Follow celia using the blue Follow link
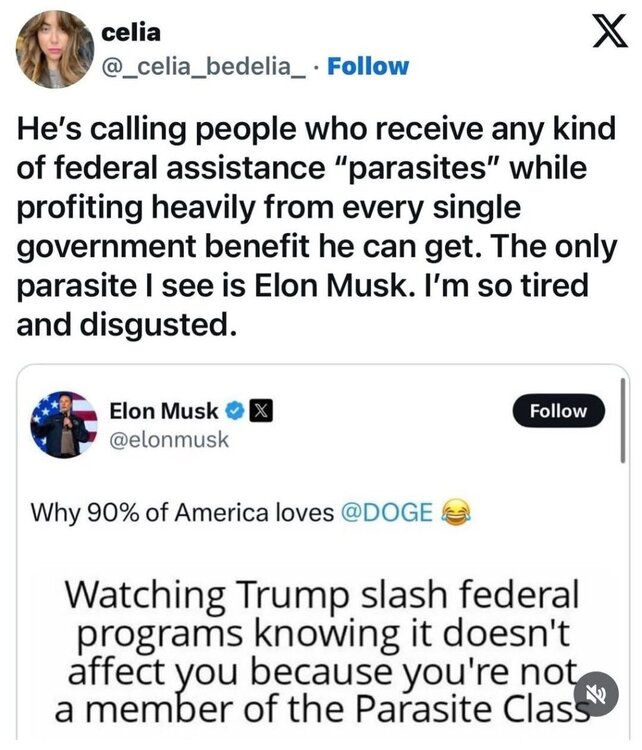The image size is (642, 750). pyautogui.click(x=368, y=67)
